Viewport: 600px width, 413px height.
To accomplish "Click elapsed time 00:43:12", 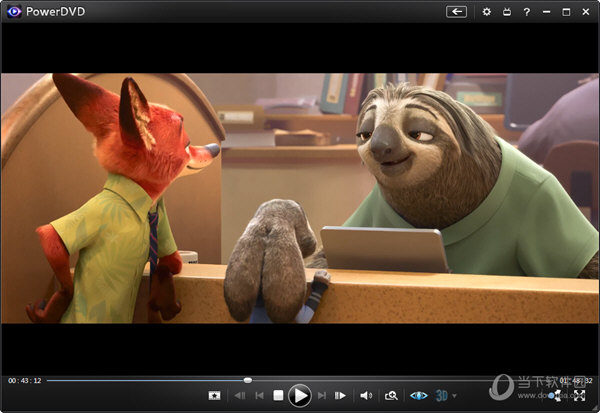I will 25,380.
